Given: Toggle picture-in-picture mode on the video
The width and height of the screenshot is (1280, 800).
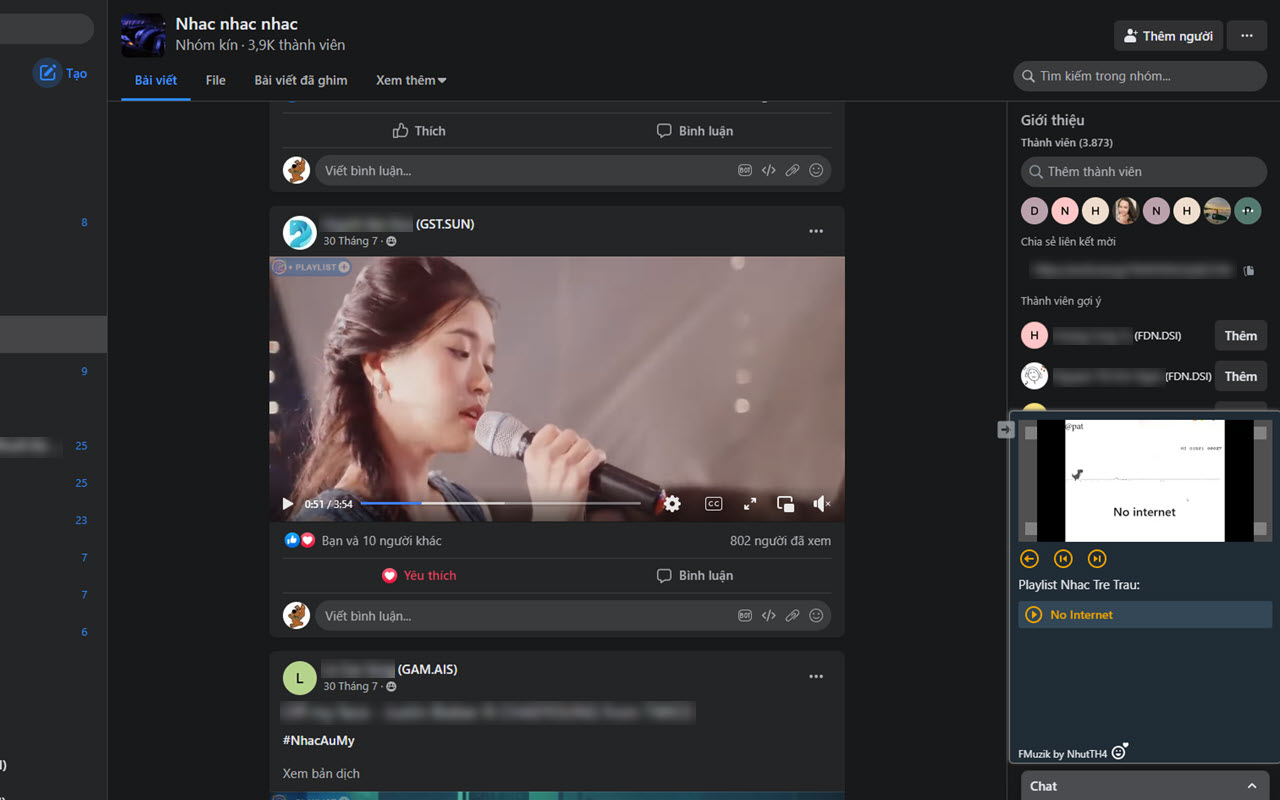Looking at the screenshot, I should pyautogui.click(x=785, y=504).
